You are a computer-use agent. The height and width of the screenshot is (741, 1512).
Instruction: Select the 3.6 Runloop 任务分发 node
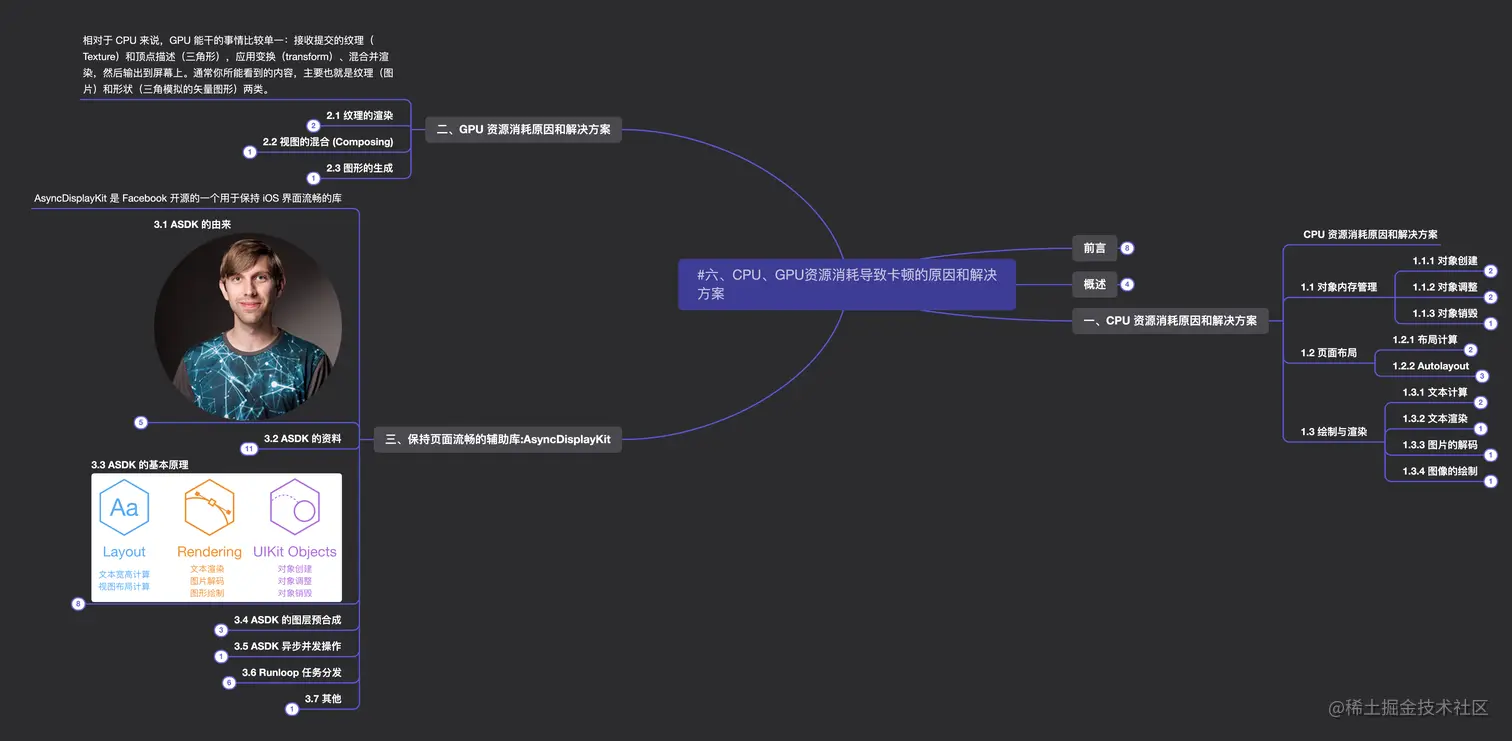(292, 673)
